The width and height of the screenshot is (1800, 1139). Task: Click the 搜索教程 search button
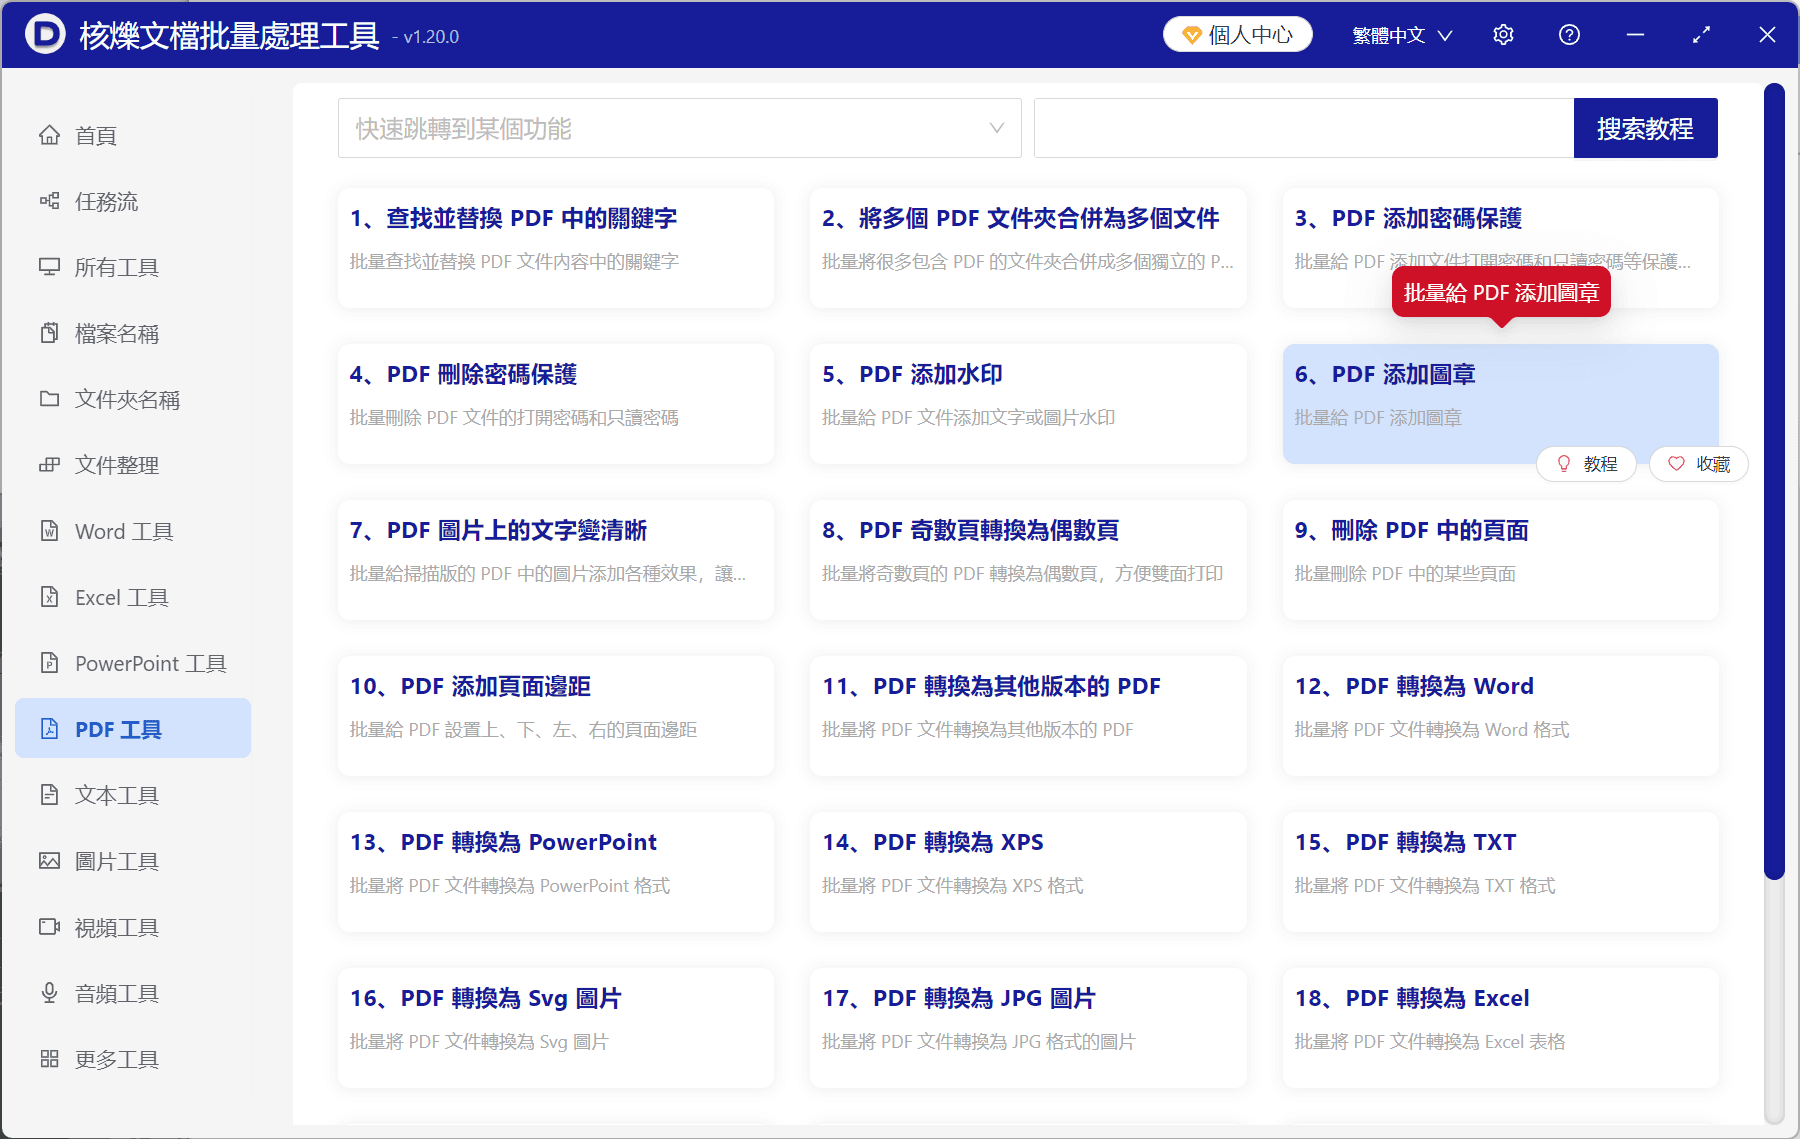1645,128
